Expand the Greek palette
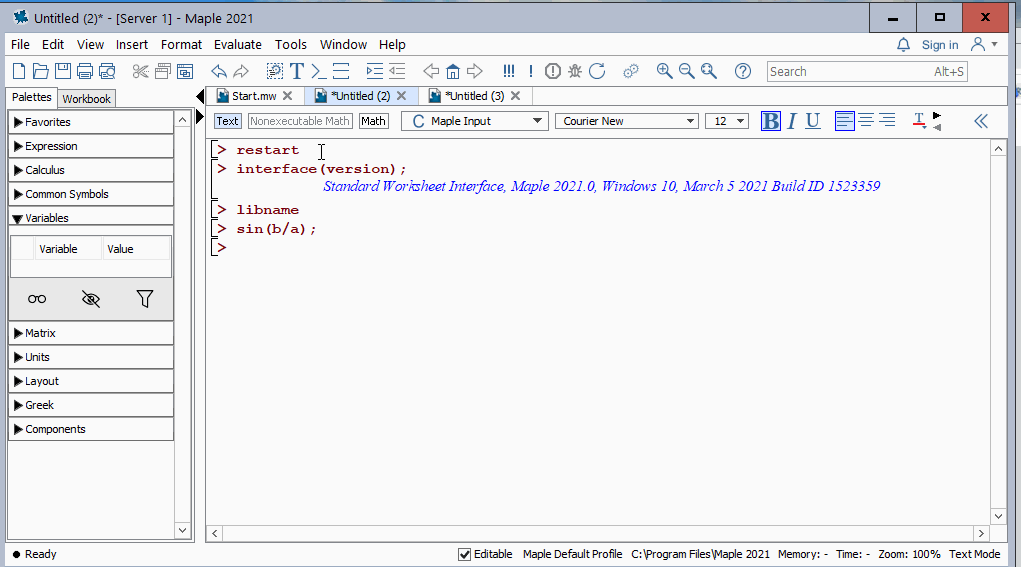The height and width of the screenshot is (567, 1021). click(x=91, y=406)
